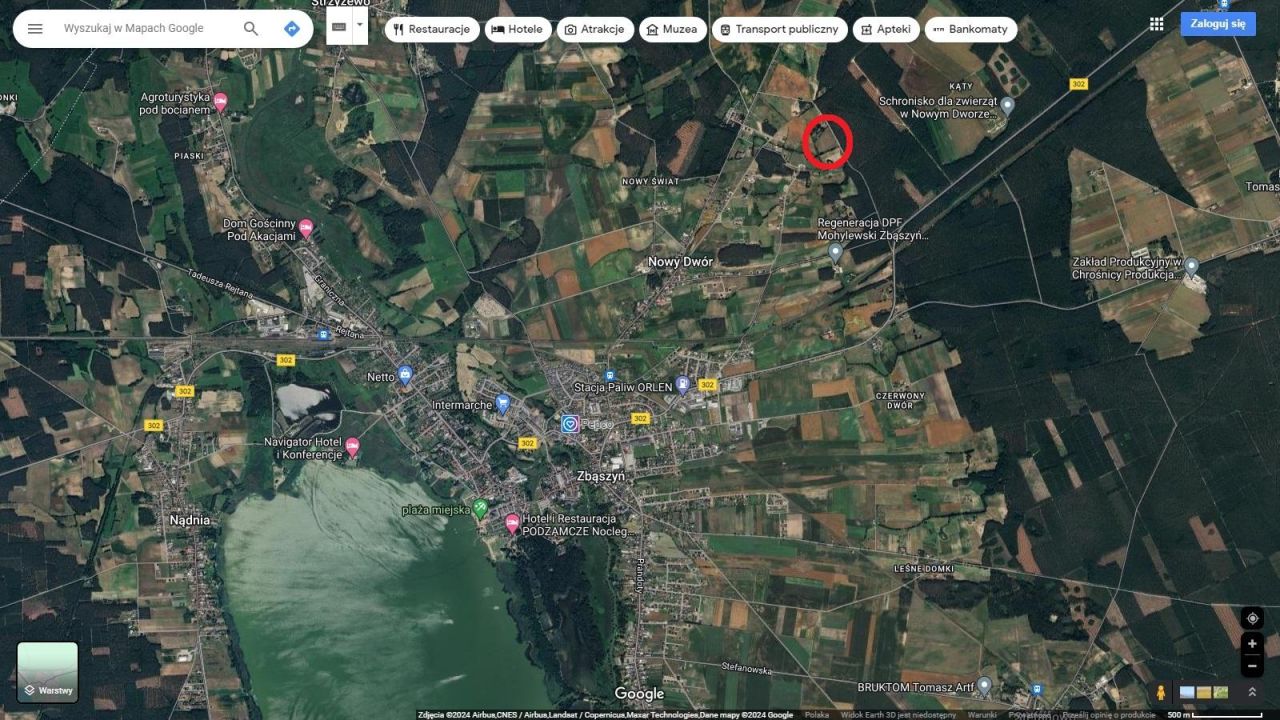The height and width of the screenshot is (720, 1280).
Task: Show Atrakcje on the map
Action: click(595, 29)
